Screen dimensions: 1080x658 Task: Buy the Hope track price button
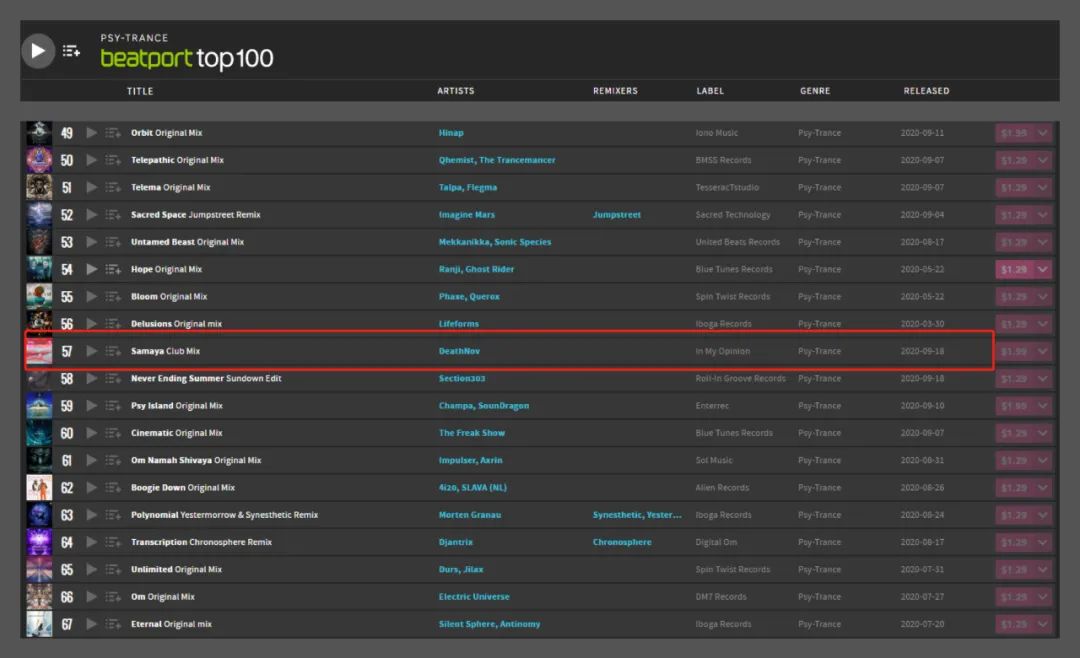point(1015,269)
